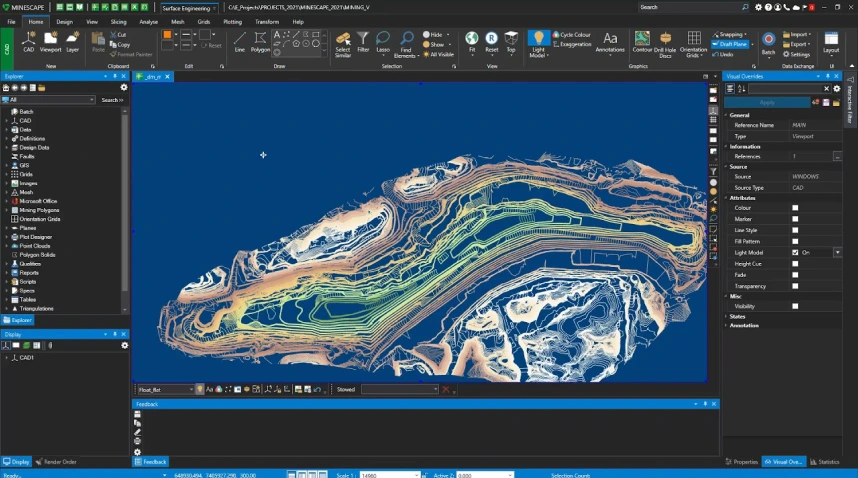Select the Line draw tool

tap(239, 42)
